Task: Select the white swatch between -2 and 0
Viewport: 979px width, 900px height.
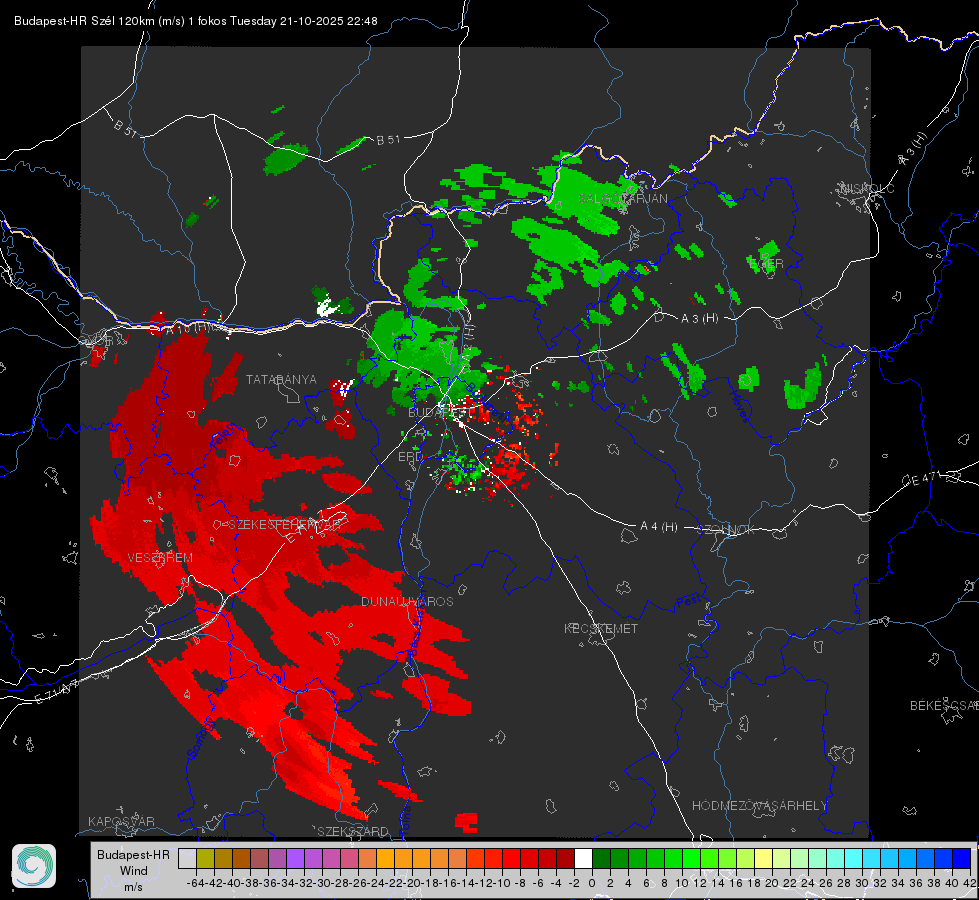Action: click(583, 858)
